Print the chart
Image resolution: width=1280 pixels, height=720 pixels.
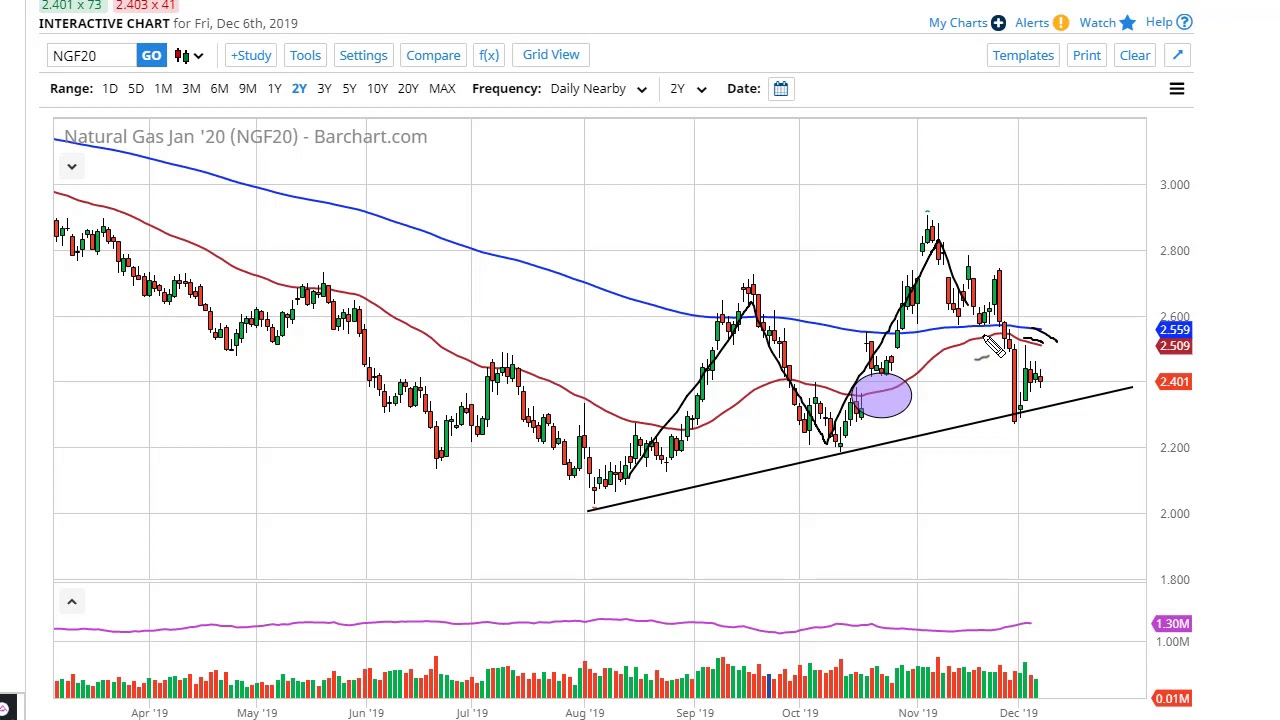pyautogui.click(x=1087, y=55)
